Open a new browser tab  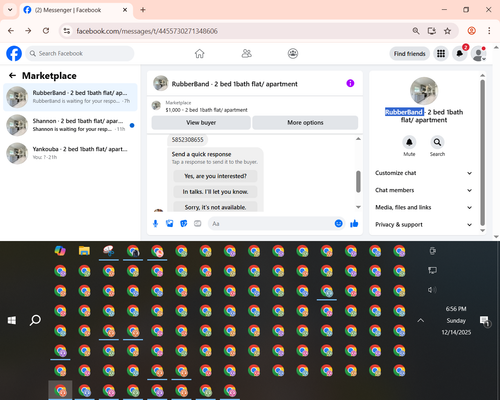[143, 10]
